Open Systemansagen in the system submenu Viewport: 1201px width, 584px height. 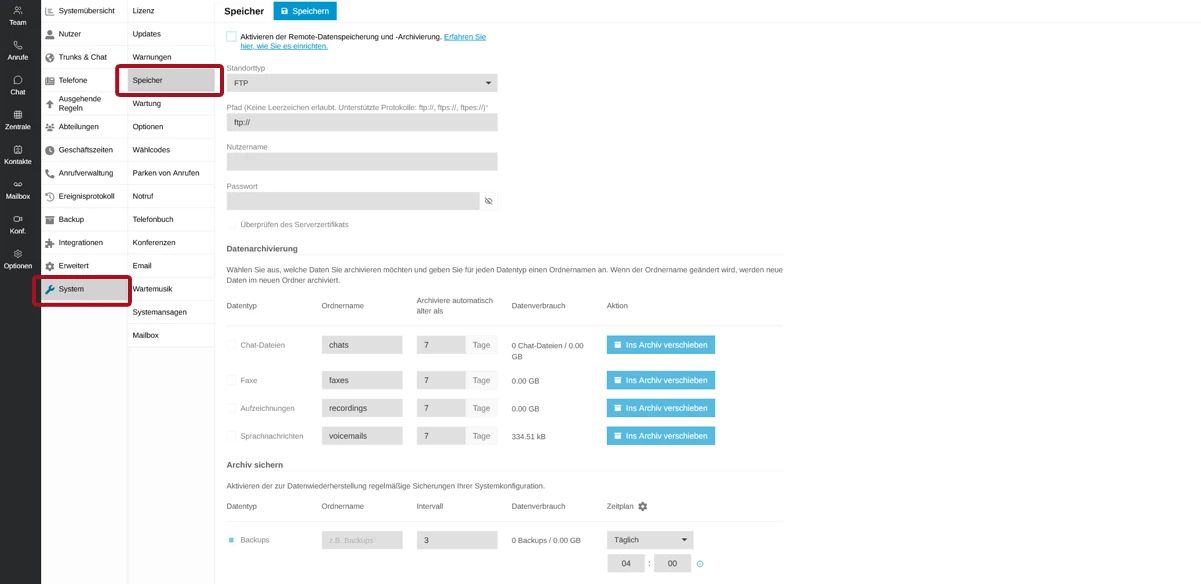pyautogui.click(x=171, y=312)
